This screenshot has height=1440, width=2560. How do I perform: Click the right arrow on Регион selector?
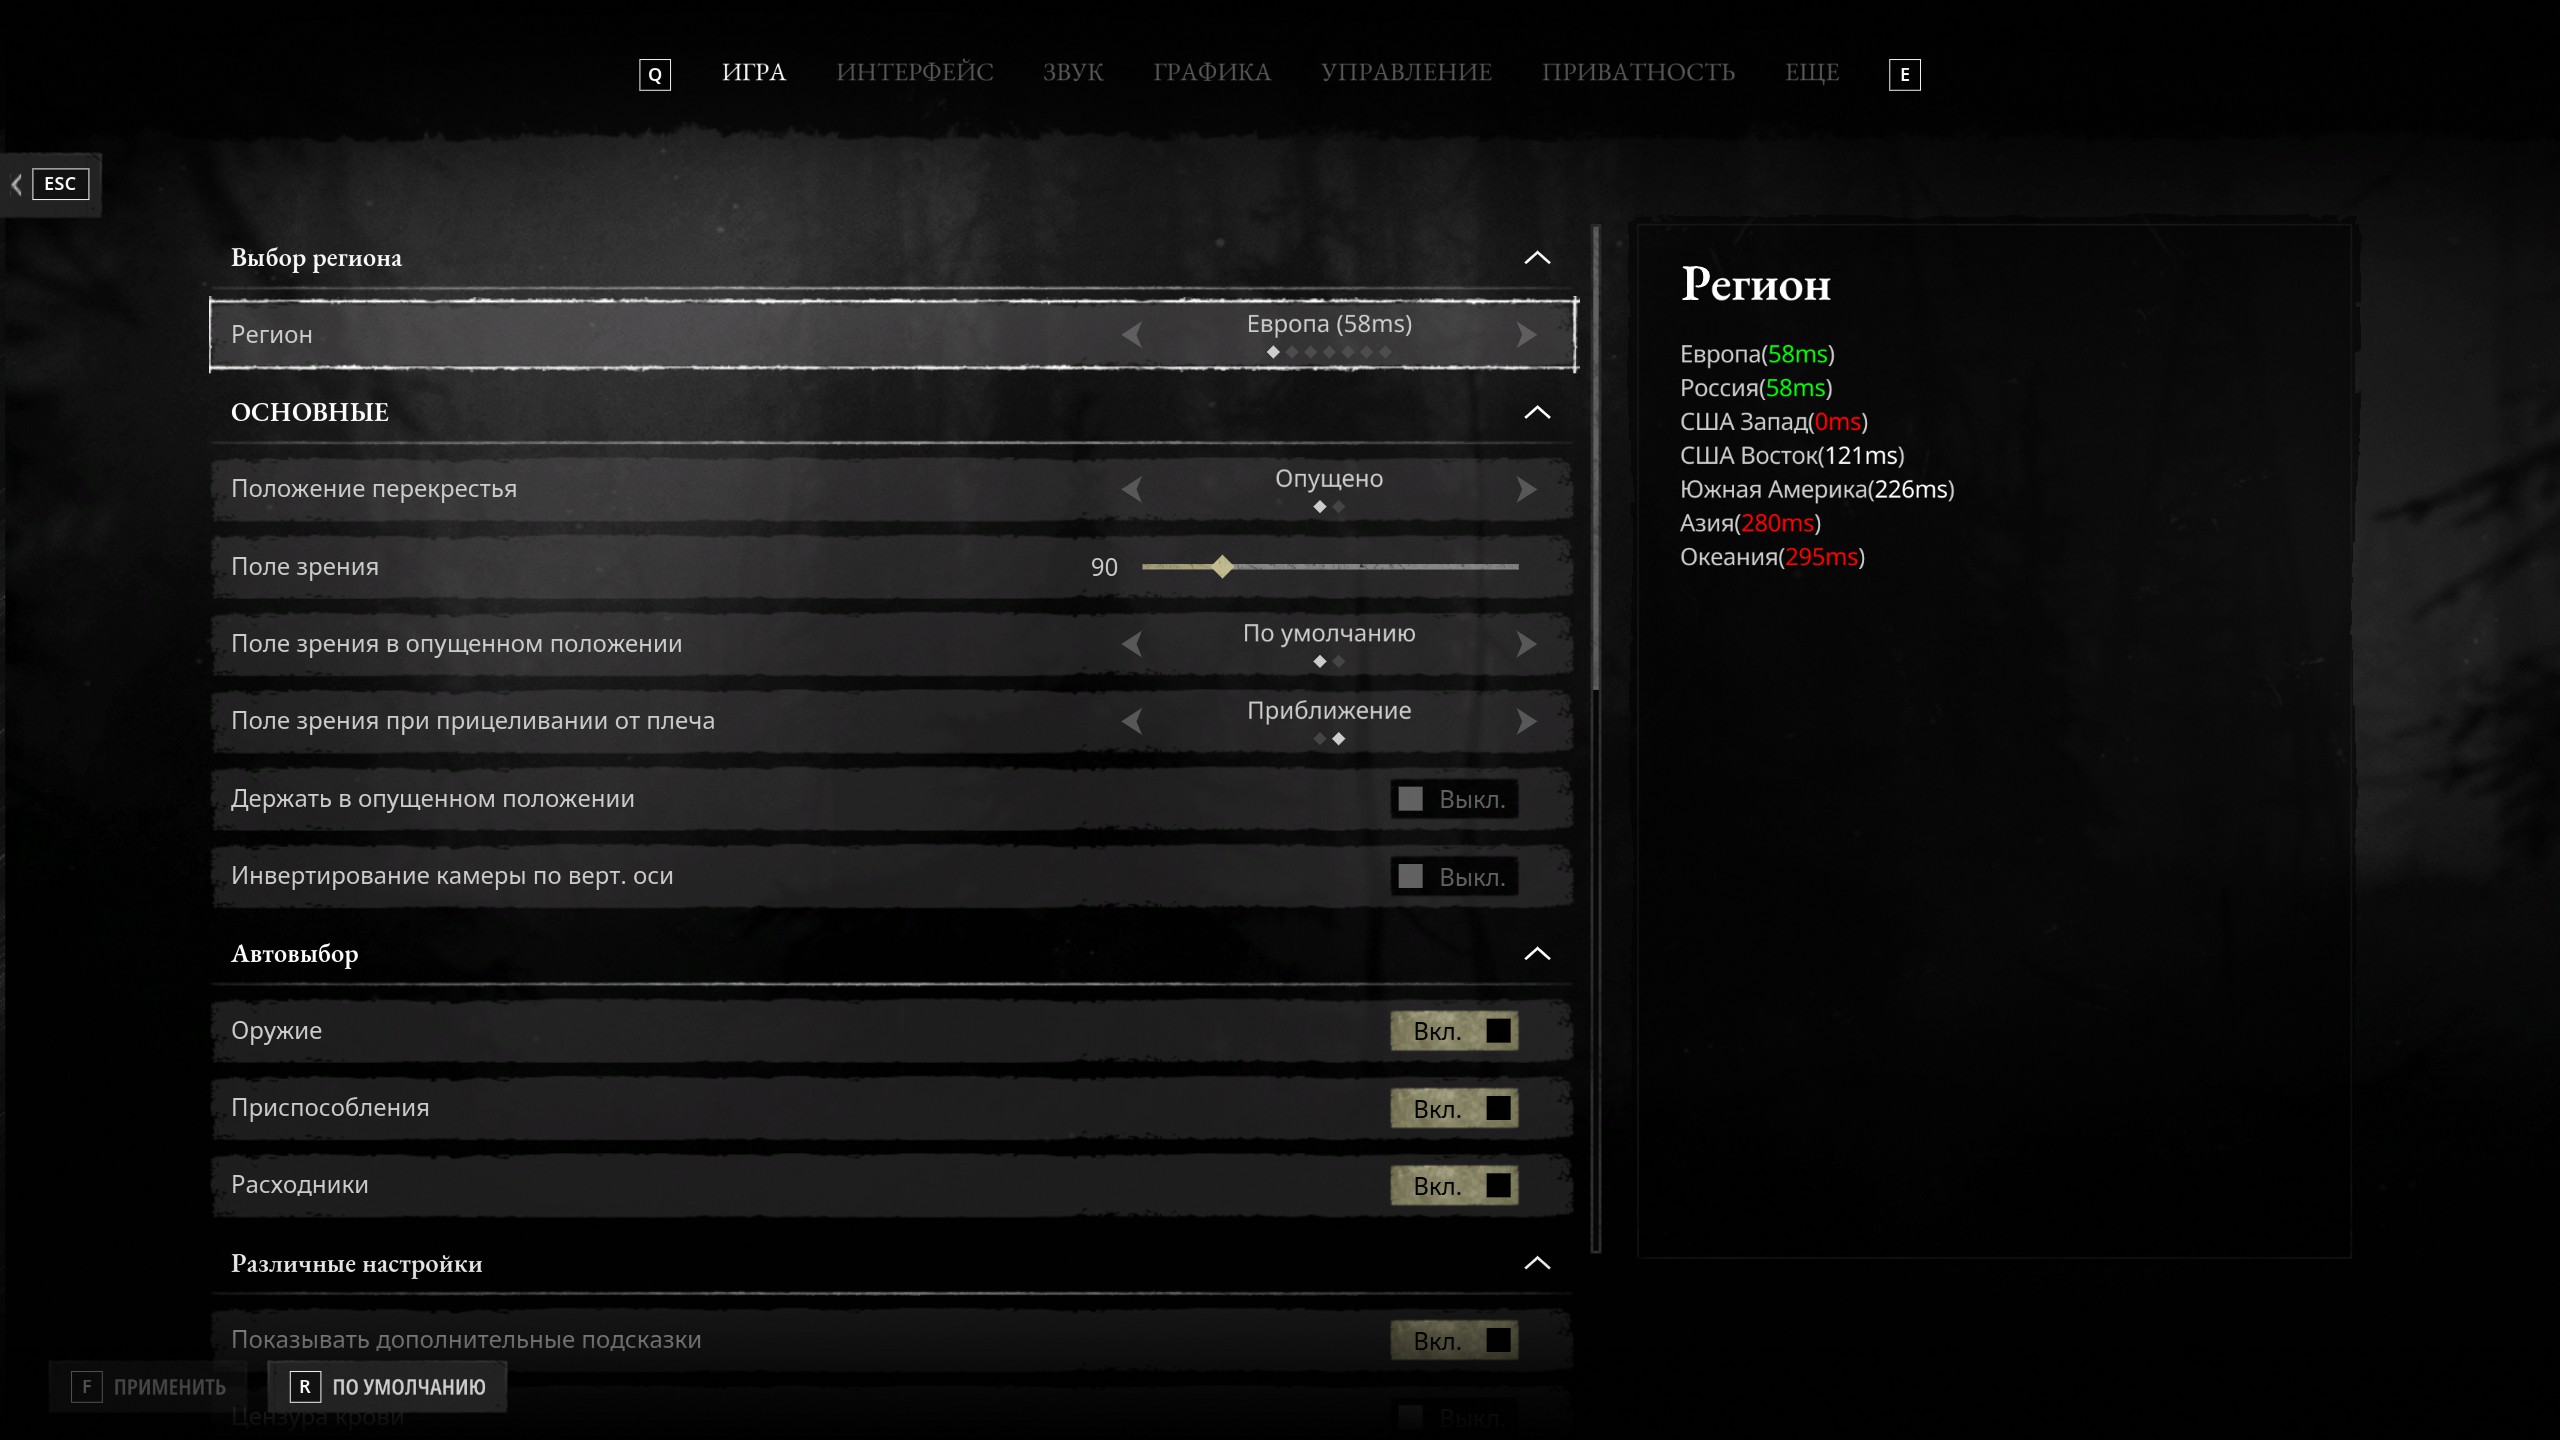click(x=1526, y=335)
